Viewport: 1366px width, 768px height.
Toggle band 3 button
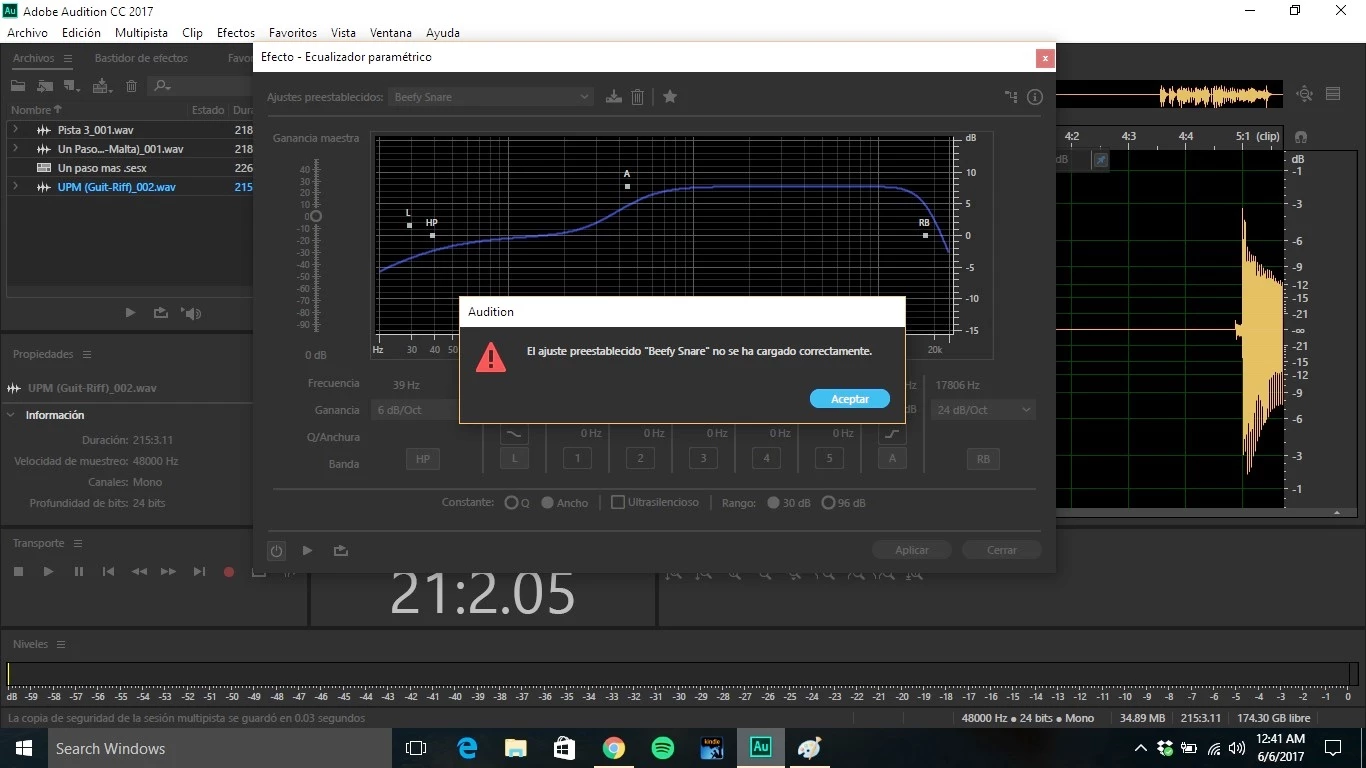pyautogui.click(x=703, y=459)
